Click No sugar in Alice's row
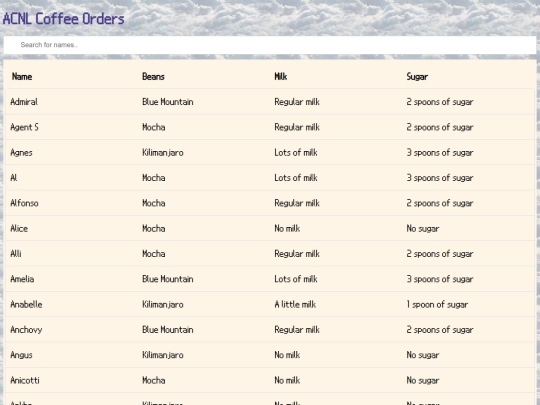Image resolution: width=540 pixels, height=405 pixels. pyautogui.click(x=423, y=228)
